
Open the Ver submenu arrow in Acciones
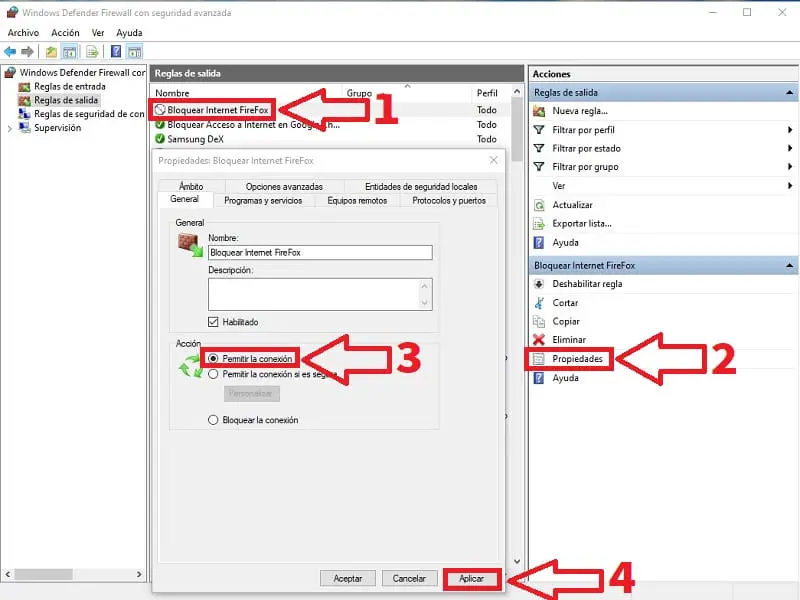point(790,185)
